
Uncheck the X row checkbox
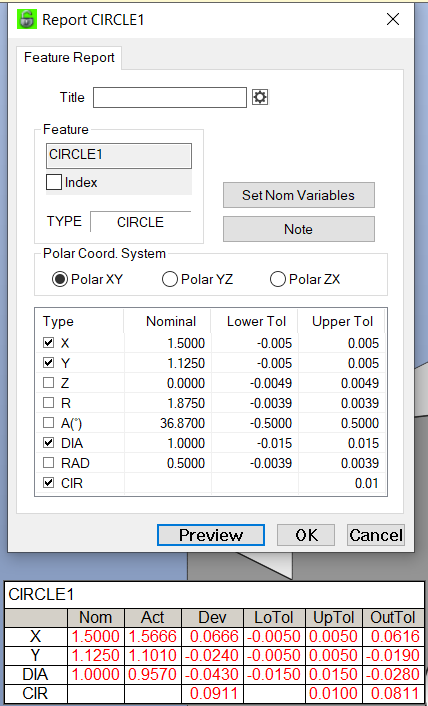[x=48, y=344]
